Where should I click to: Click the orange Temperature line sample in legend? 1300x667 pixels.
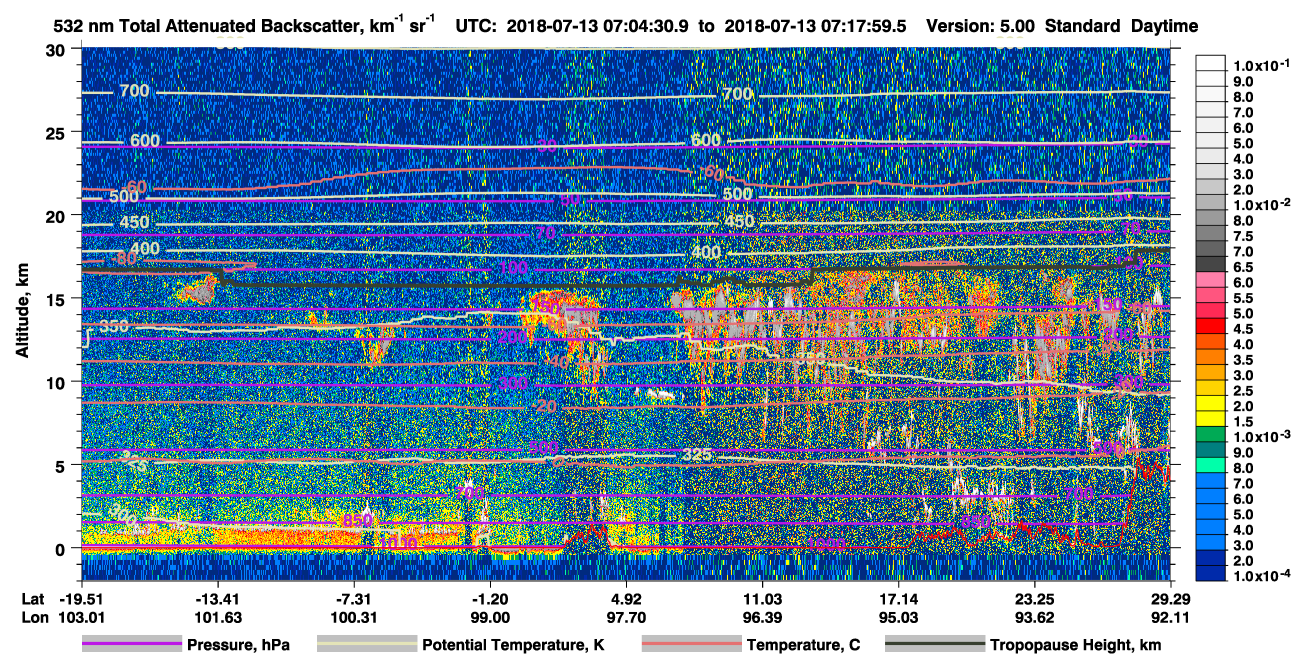[x=690, y=645]
